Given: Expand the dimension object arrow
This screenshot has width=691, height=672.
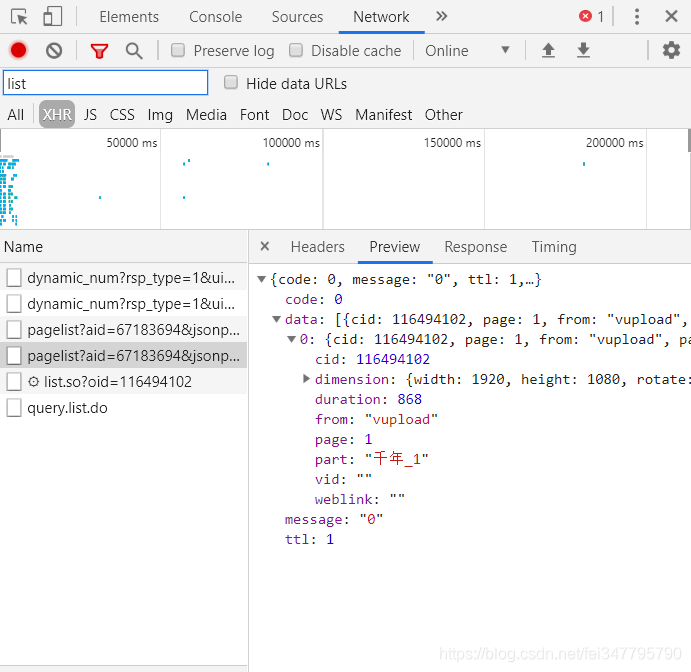Looking at the screenshot, I should point(306,379).
